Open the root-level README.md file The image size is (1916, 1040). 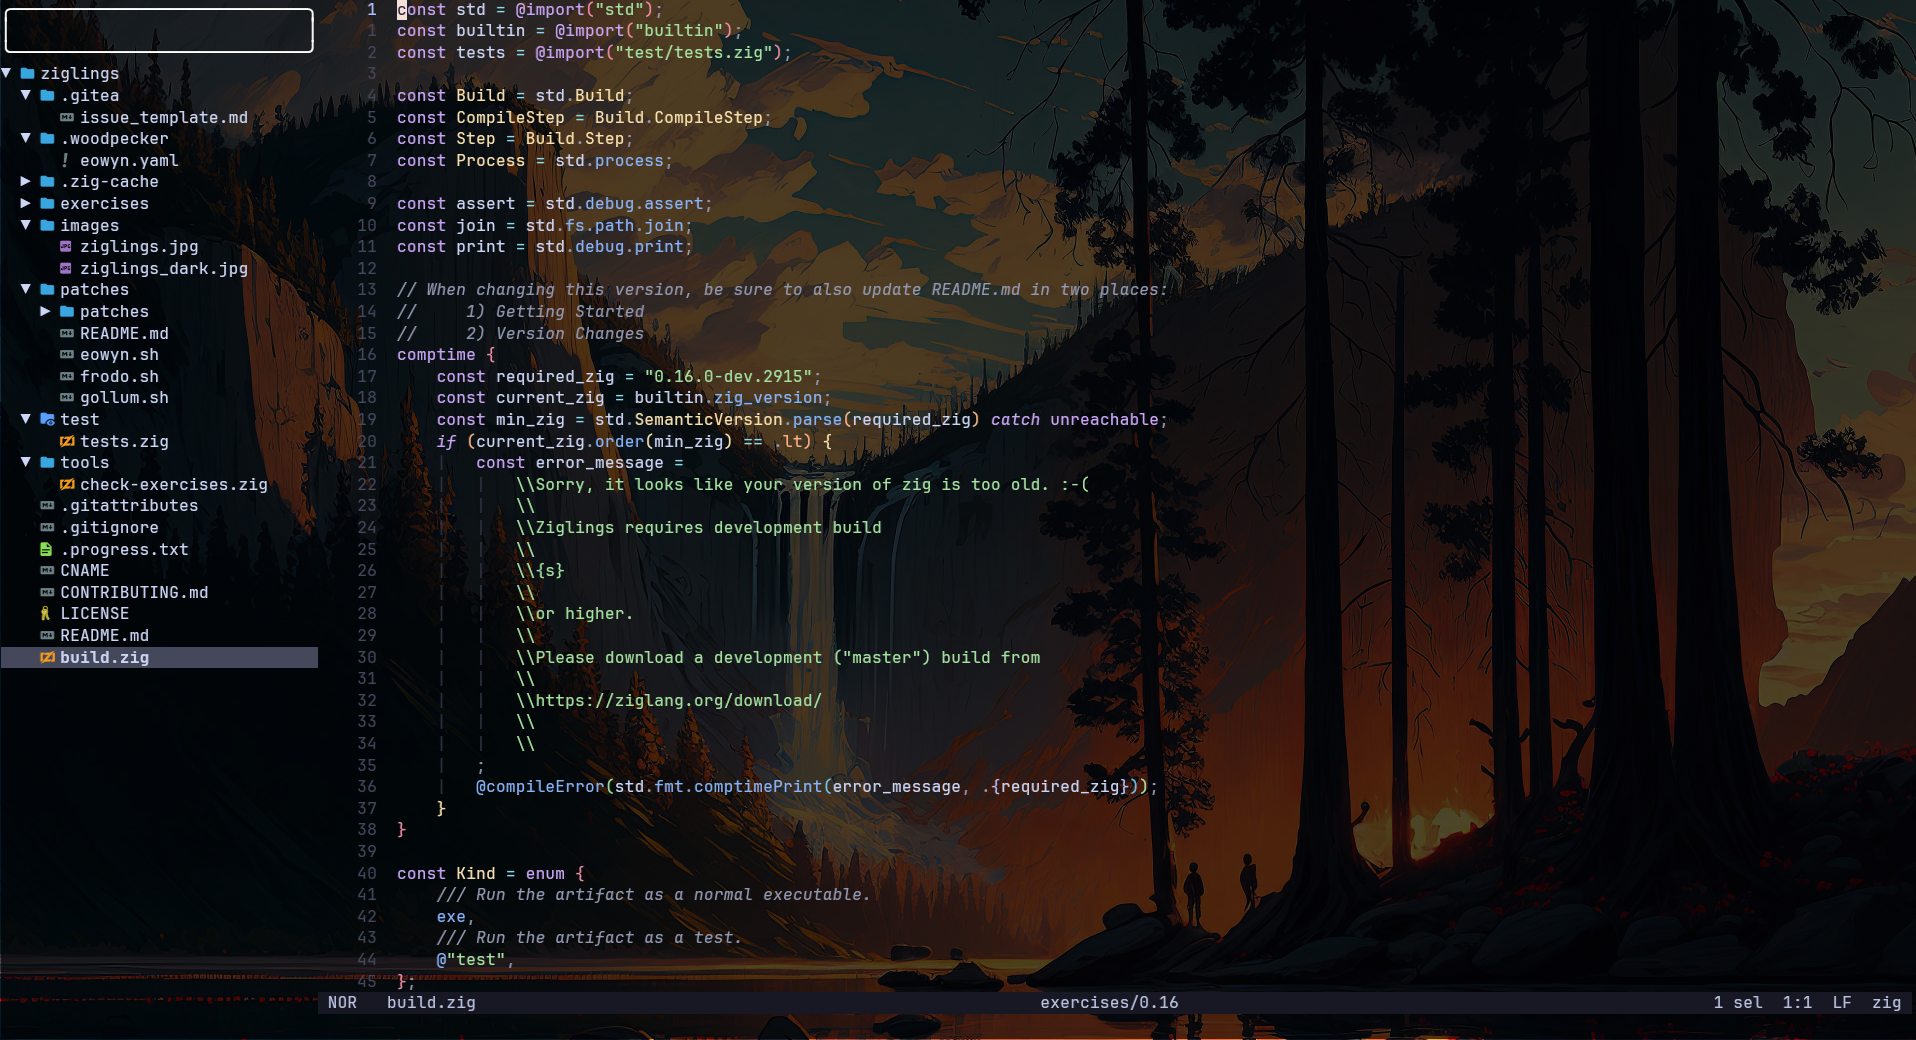104,635
